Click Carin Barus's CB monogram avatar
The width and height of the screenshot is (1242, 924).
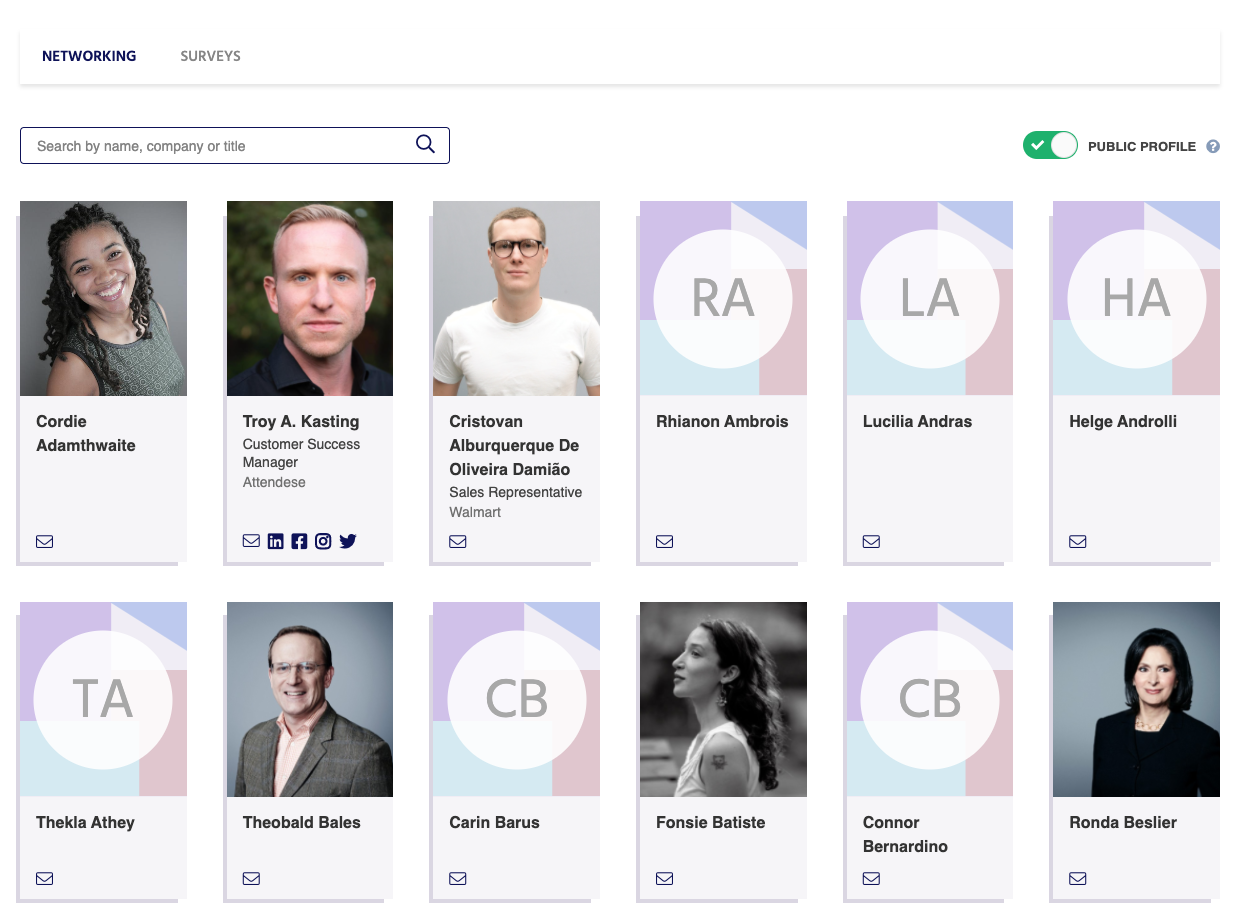pos(516,699)
